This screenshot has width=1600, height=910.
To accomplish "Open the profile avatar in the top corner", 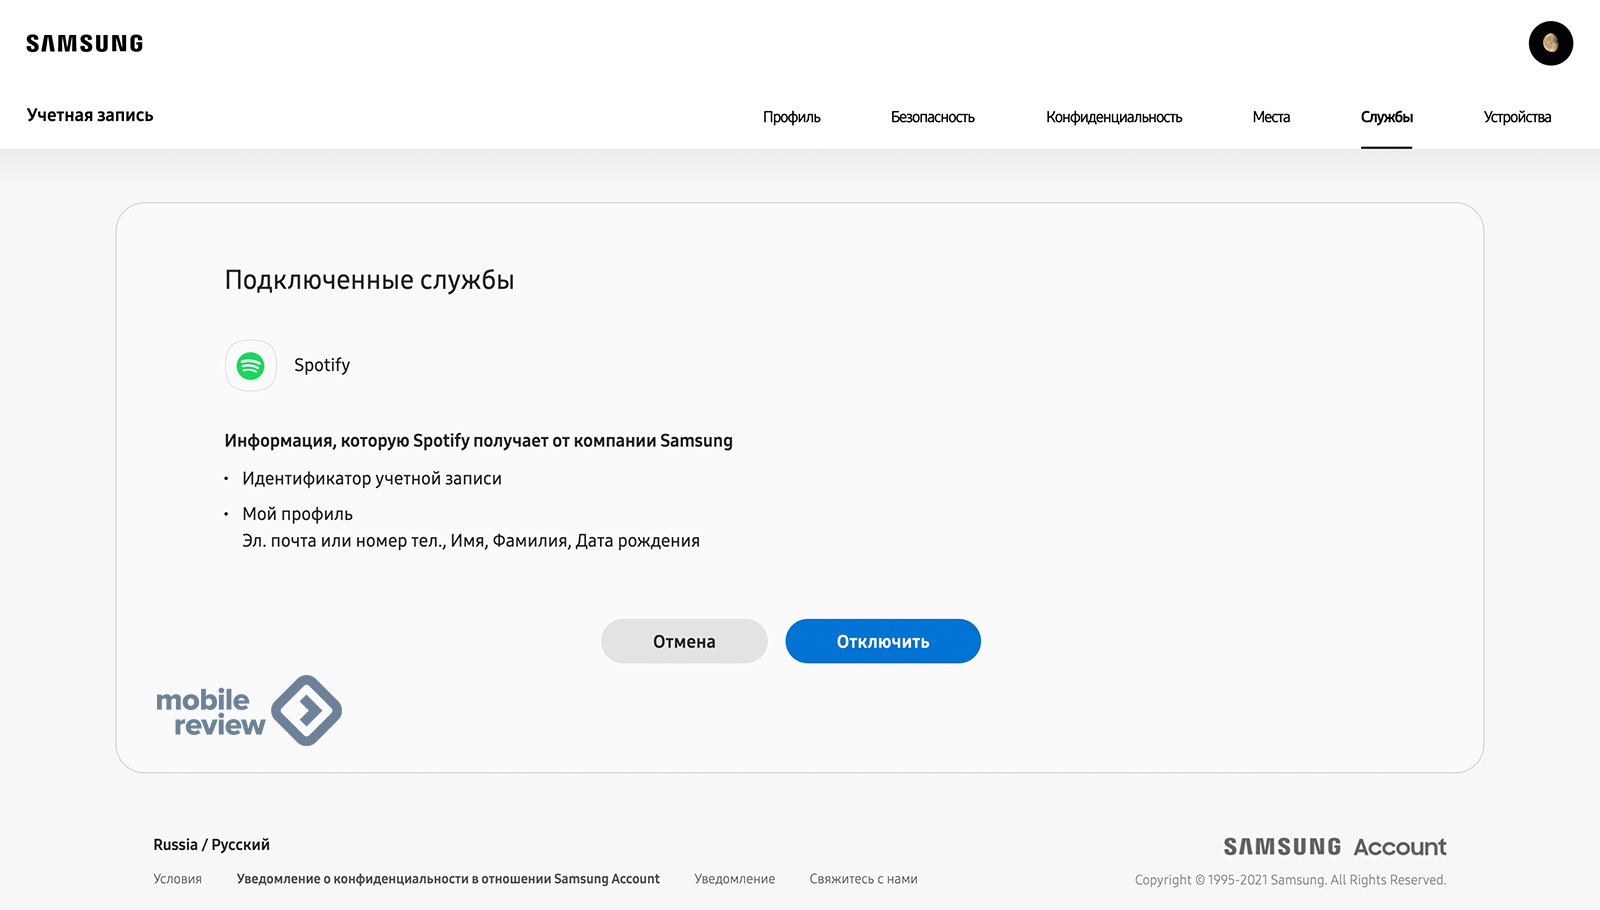I will [1551, 43].
